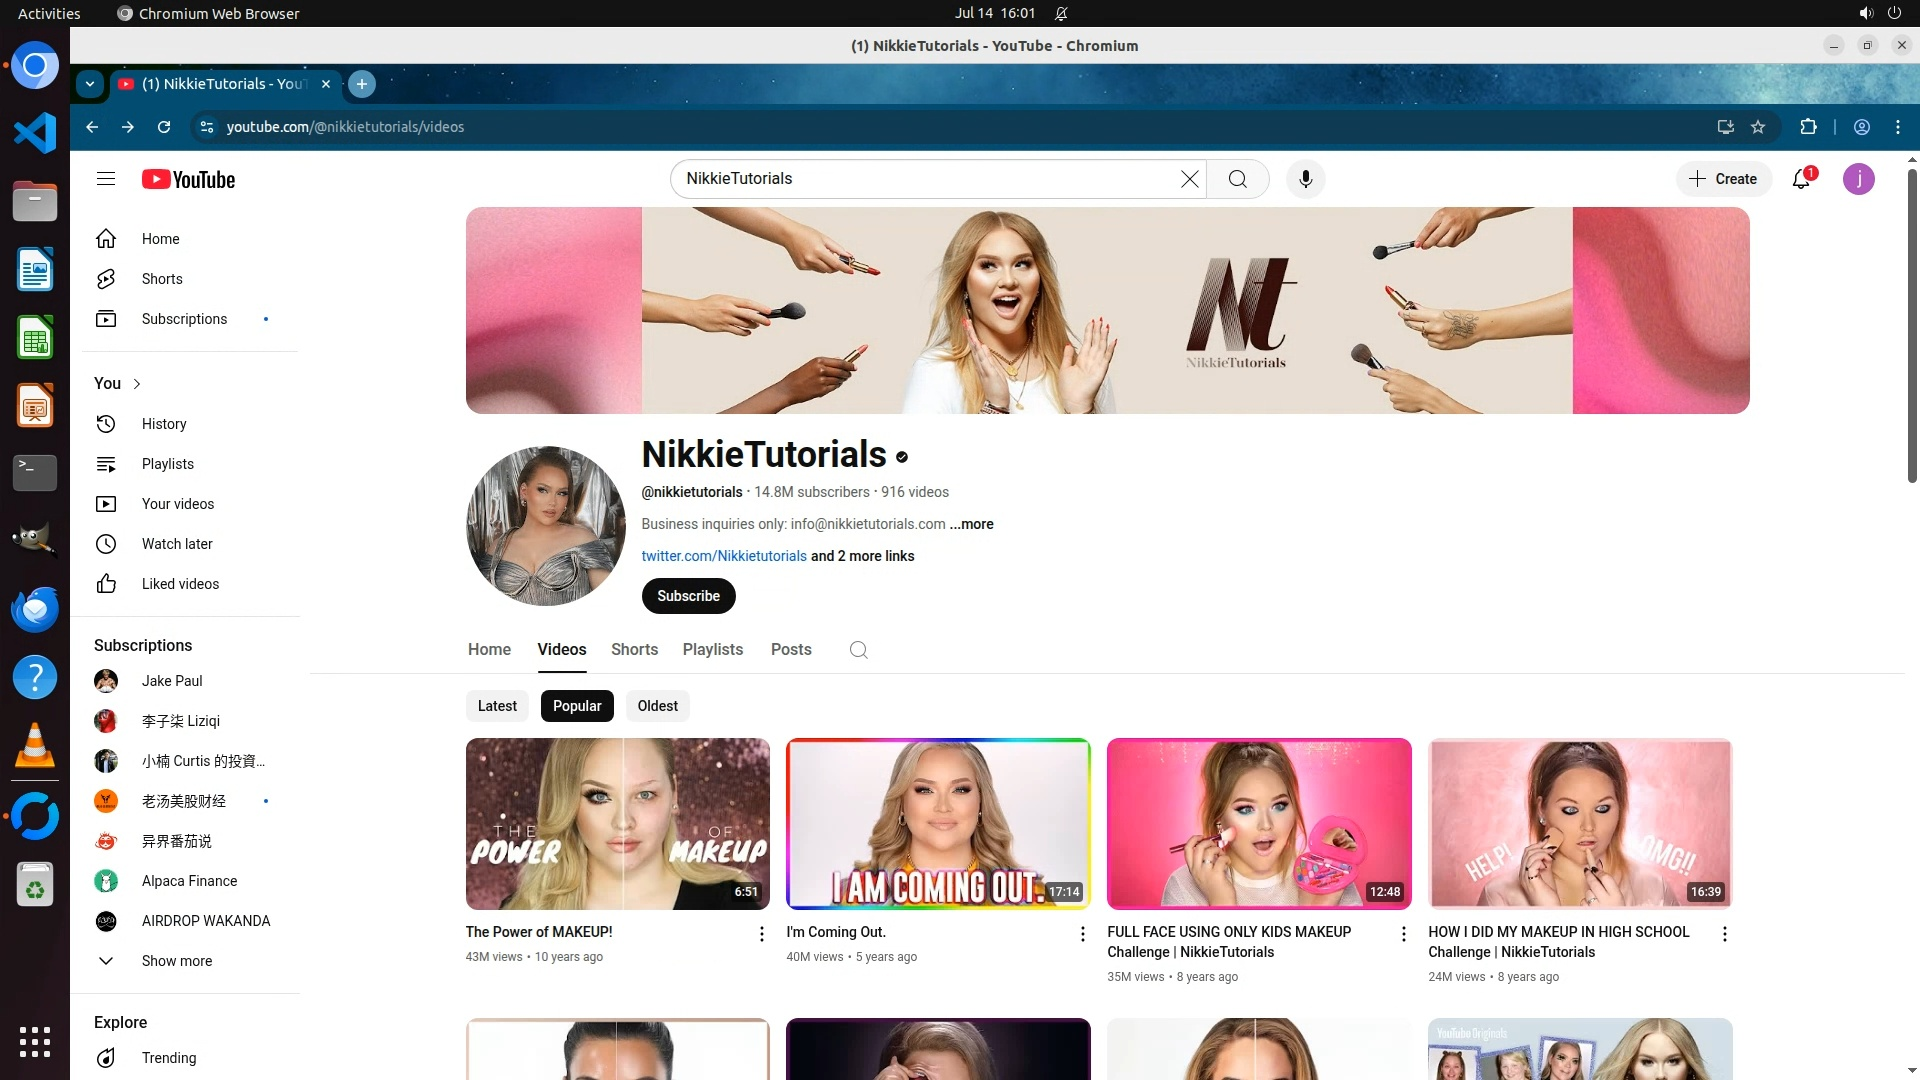Clear the search box with X

(1189, 179)
